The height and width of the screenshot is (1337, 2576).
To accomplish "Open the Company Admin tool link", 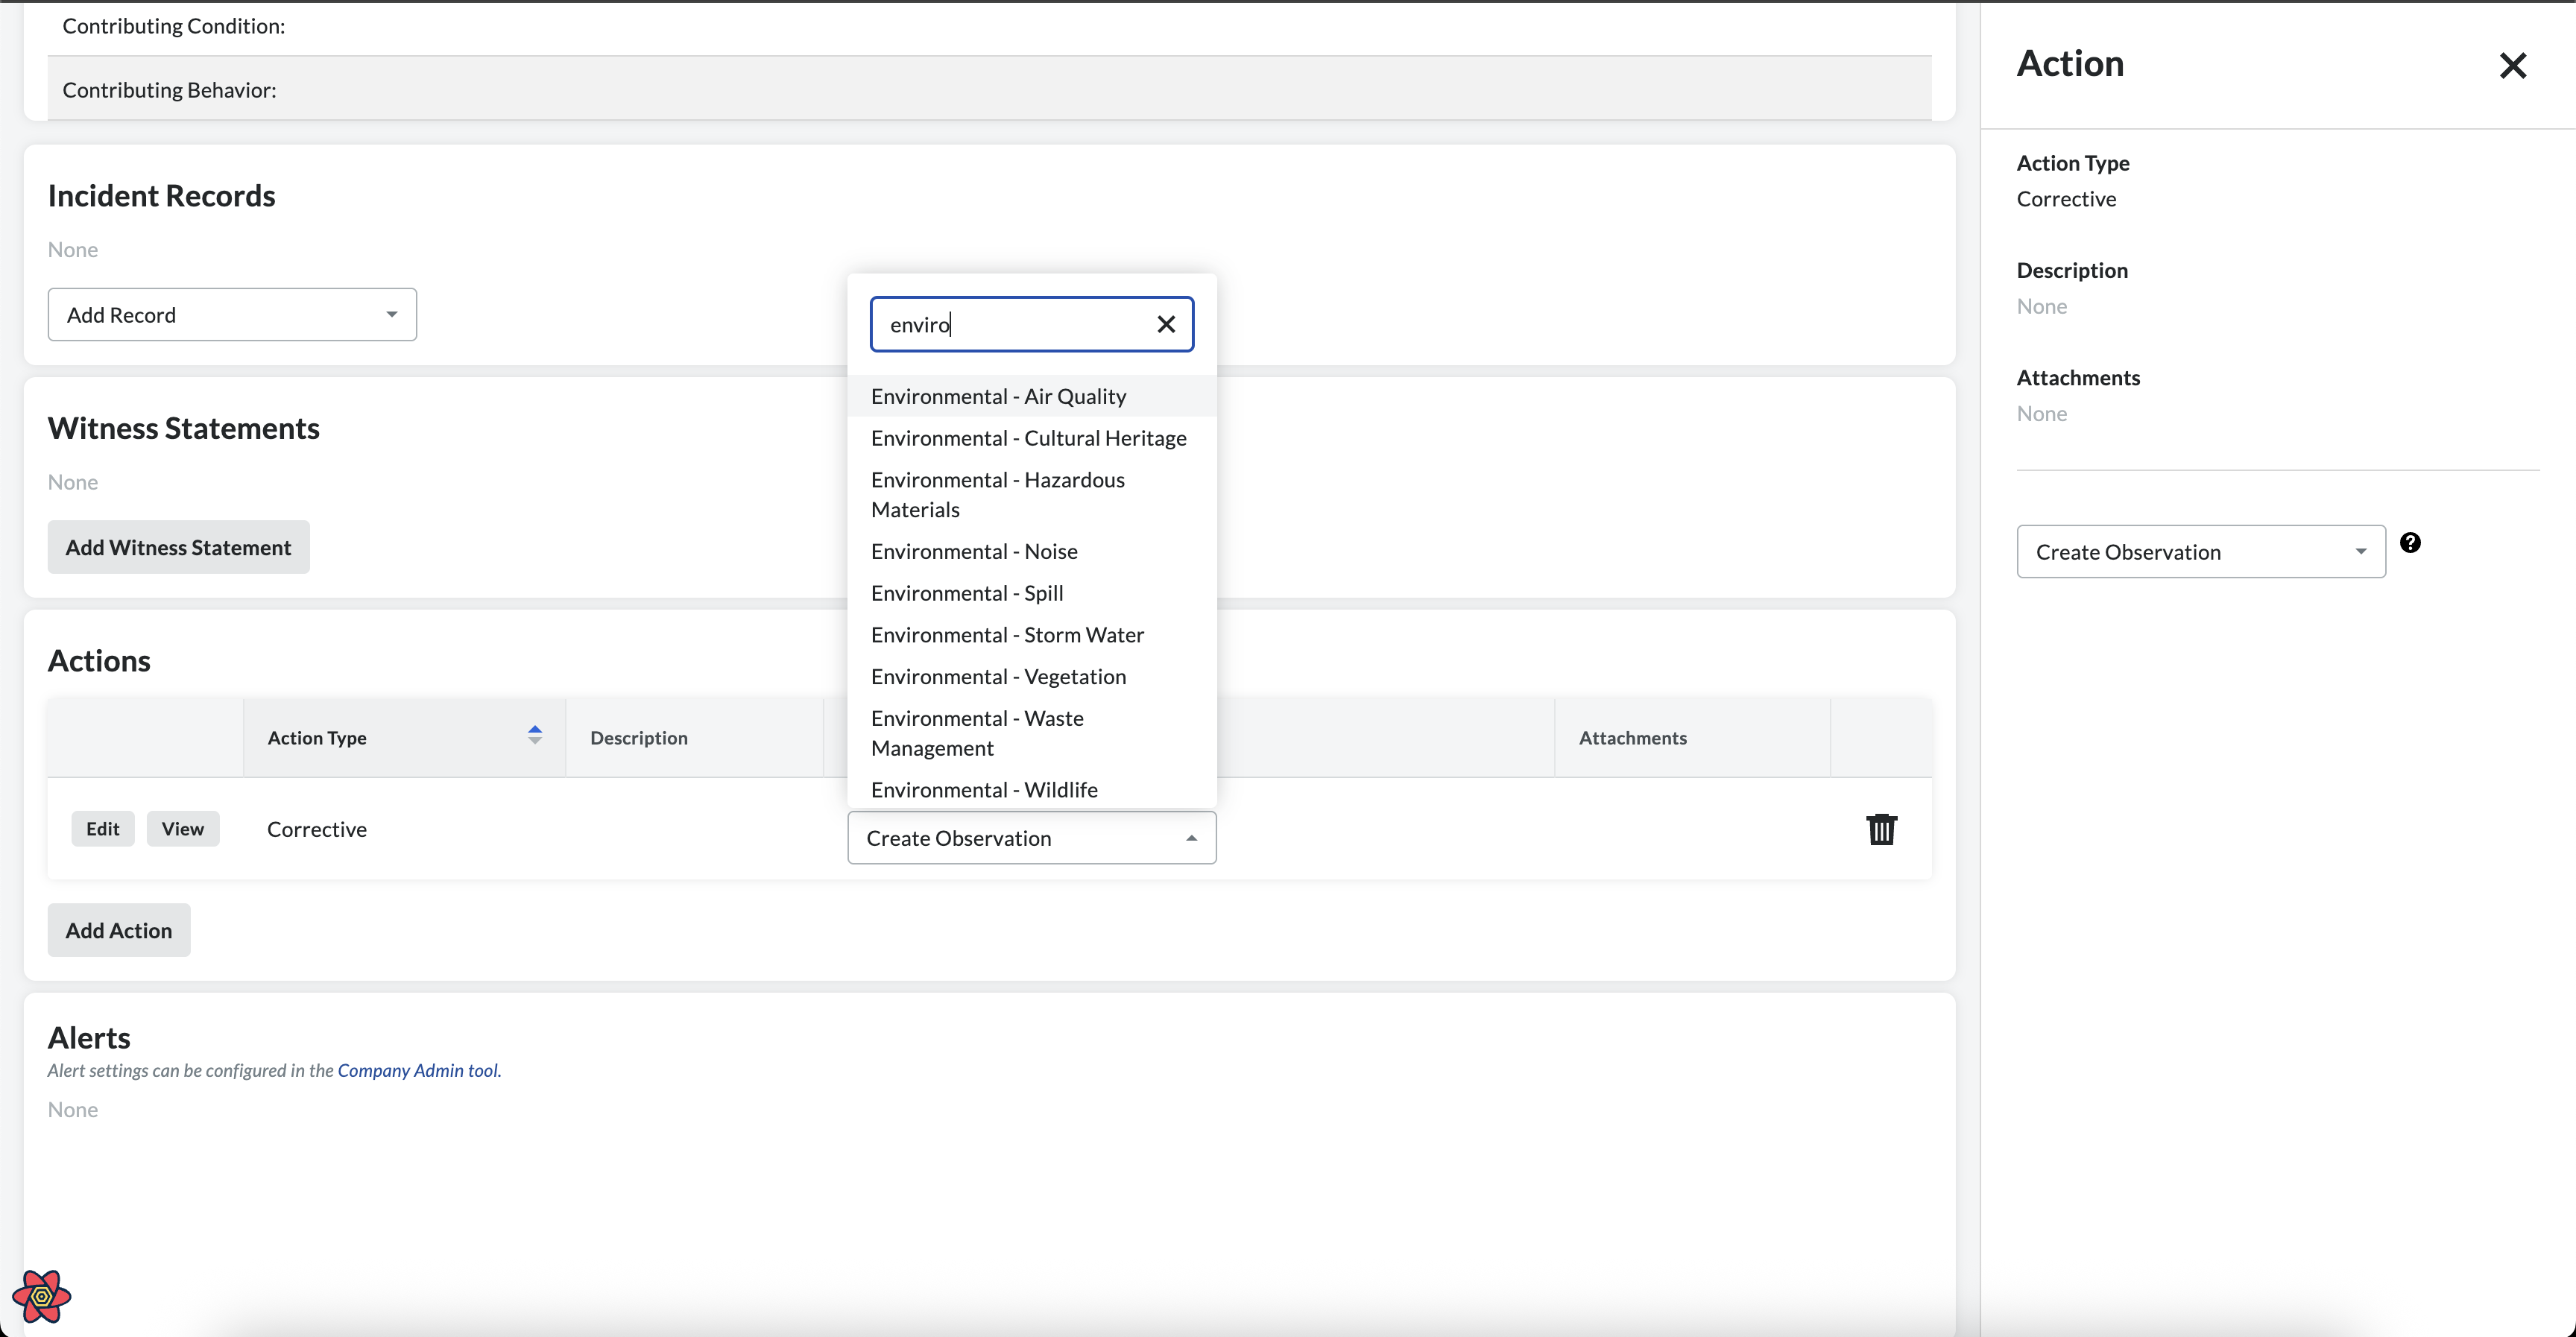I will click(x=417, y=1070).
